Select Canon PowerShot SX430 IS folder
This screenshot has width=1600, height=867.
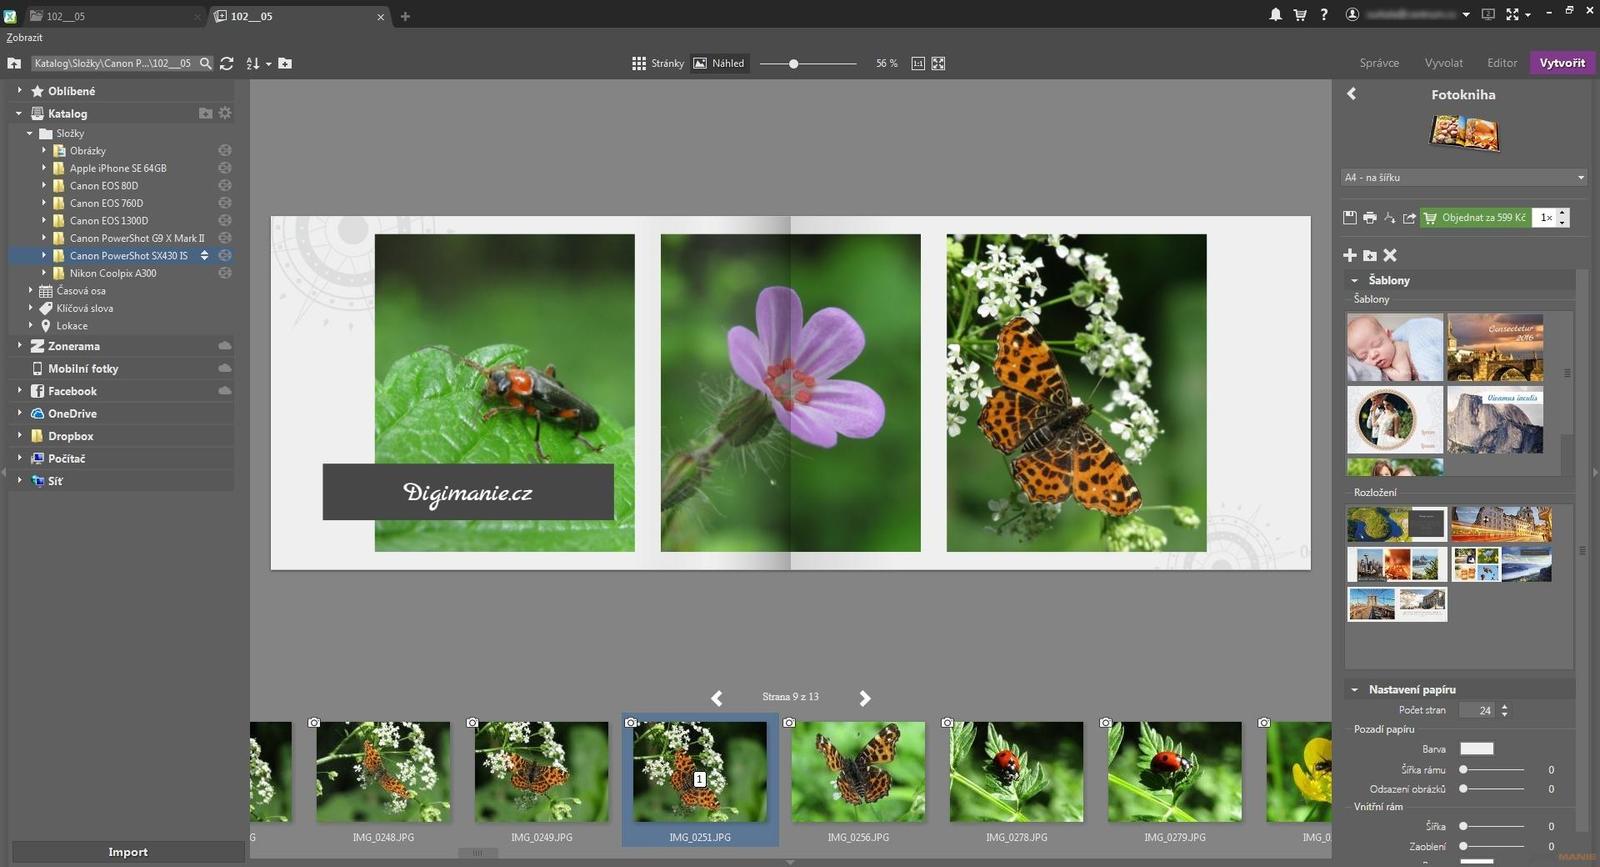128,255
